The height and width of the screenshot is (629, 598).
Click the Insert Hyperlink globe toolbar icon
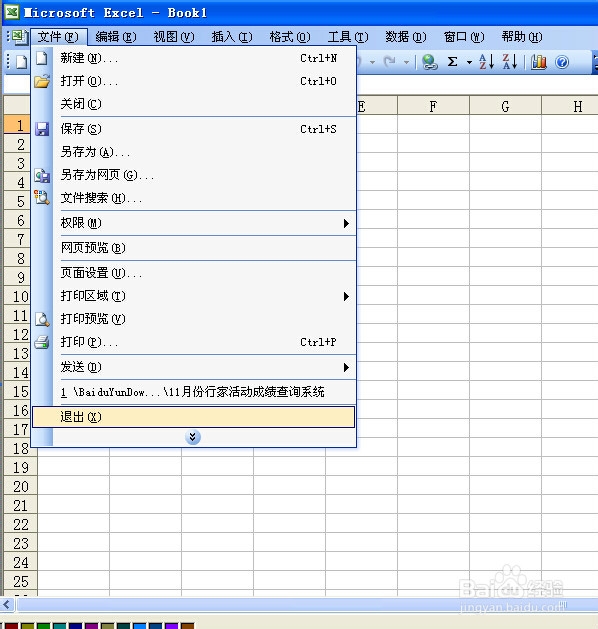pos(430,63)
